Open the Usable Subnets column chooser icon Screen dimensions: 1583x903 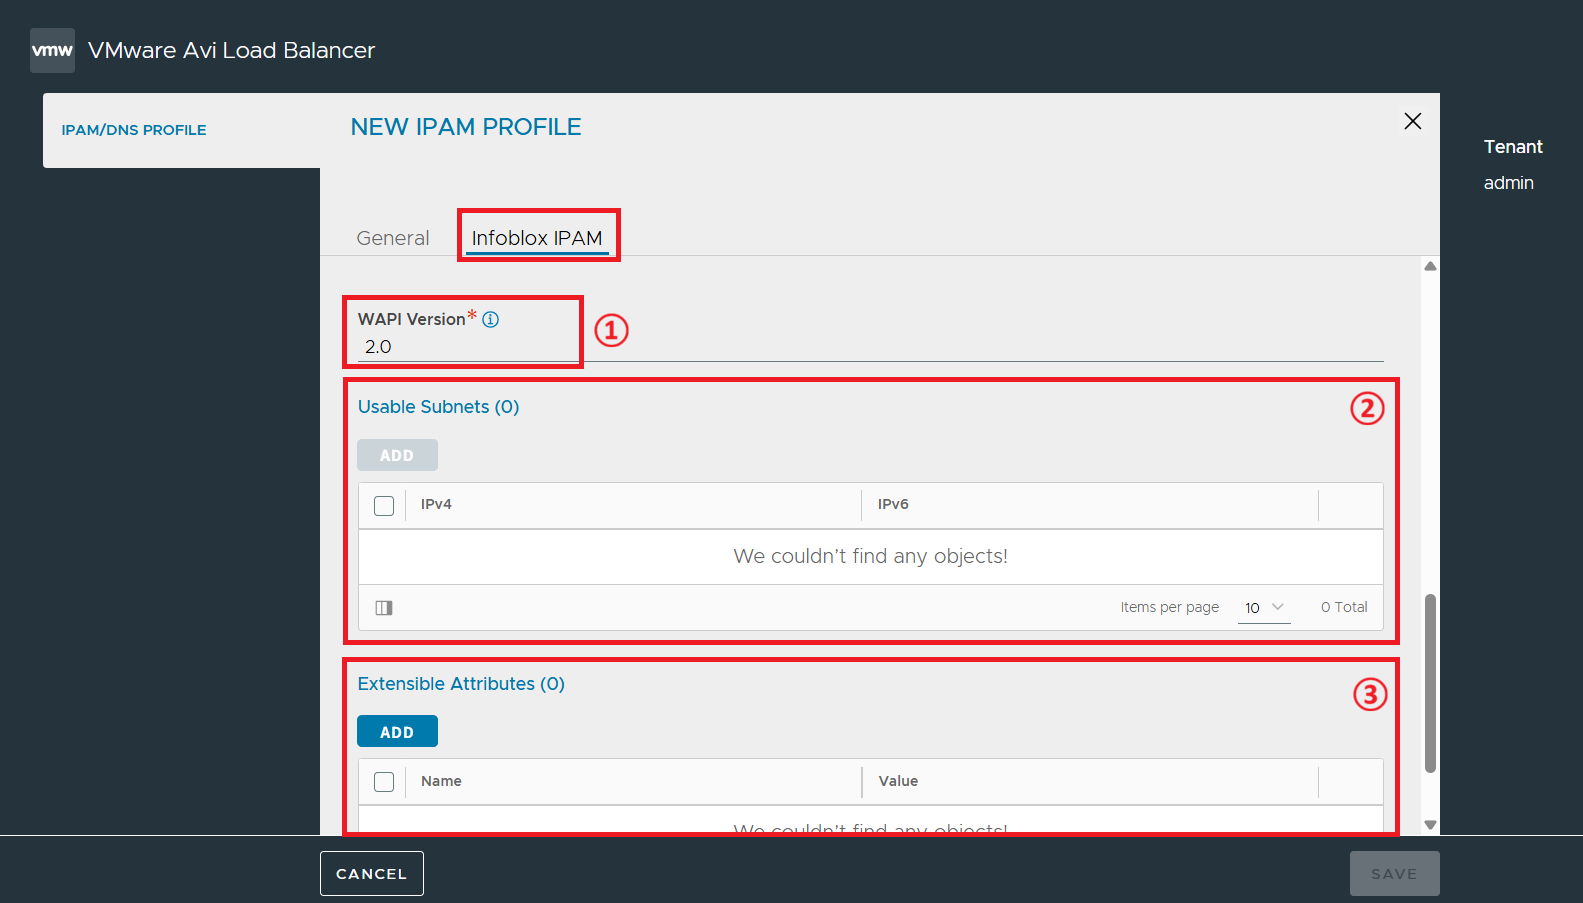pyautogui.click(x=384, y=608)
